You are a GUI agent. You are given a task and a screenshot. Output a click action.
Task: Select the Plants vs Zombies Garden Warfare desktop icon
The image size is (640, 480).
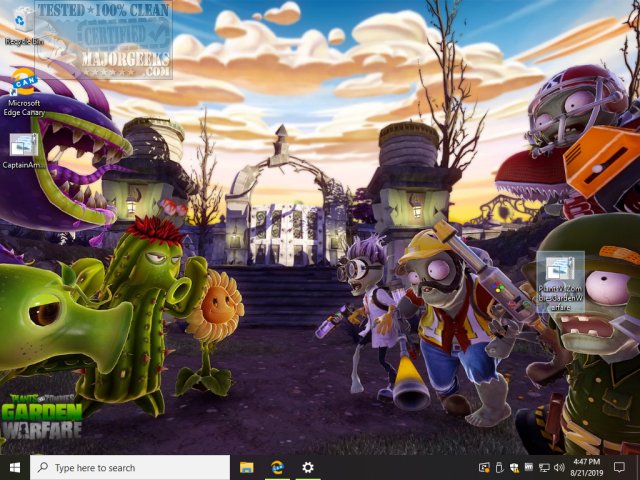pos(560,282)
